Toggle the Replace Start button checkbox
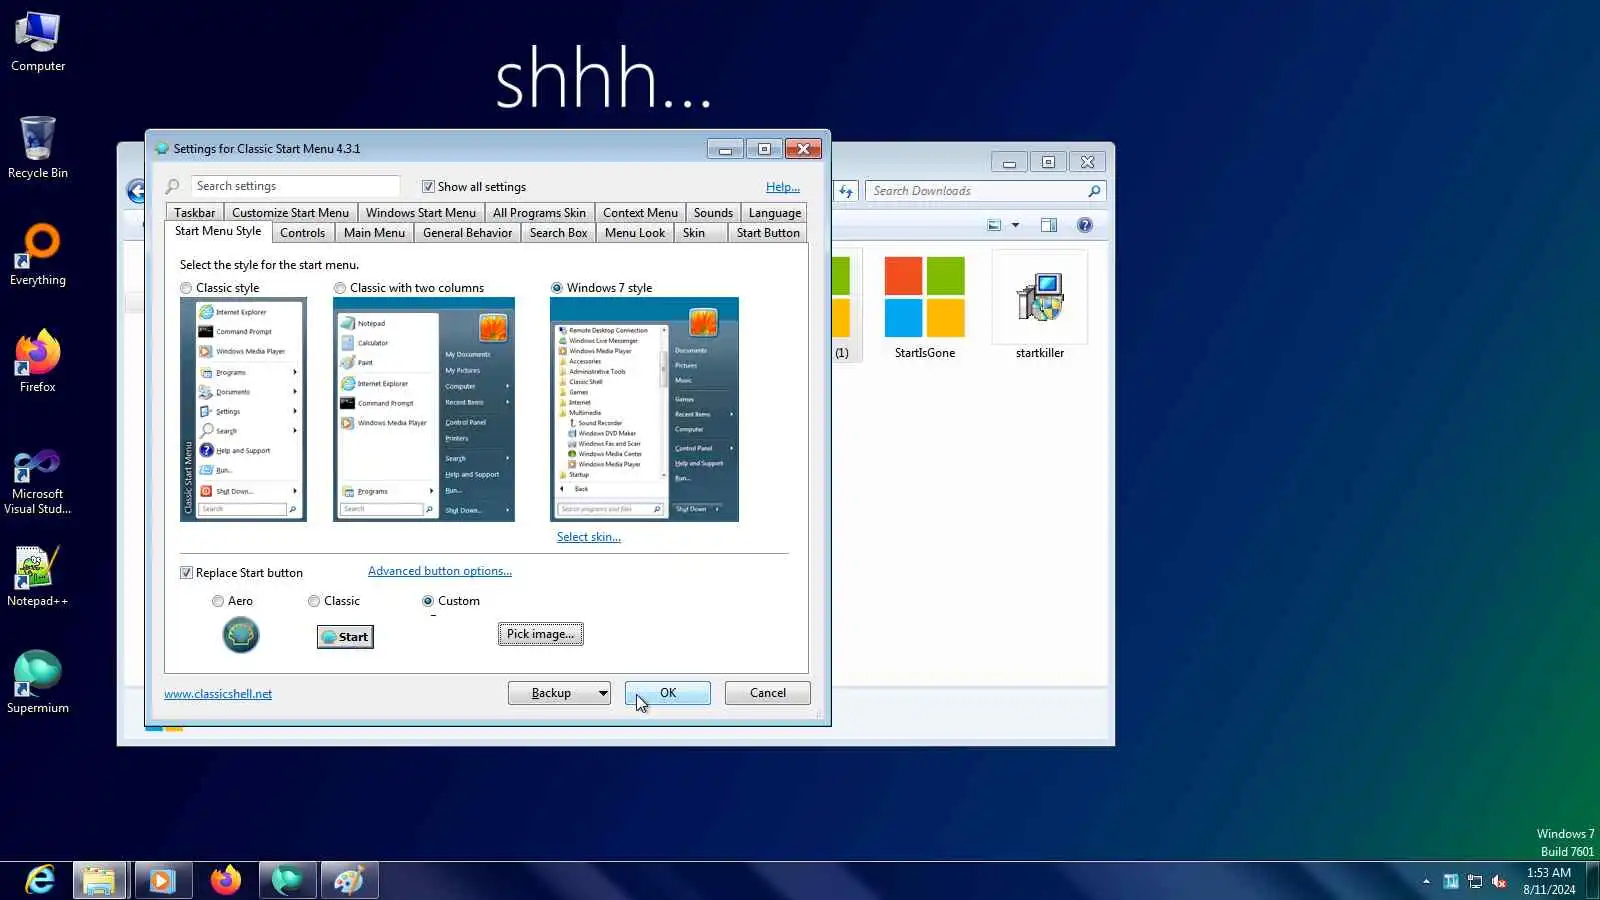The height and width of the screenshot is (900, 1600). 186,573
